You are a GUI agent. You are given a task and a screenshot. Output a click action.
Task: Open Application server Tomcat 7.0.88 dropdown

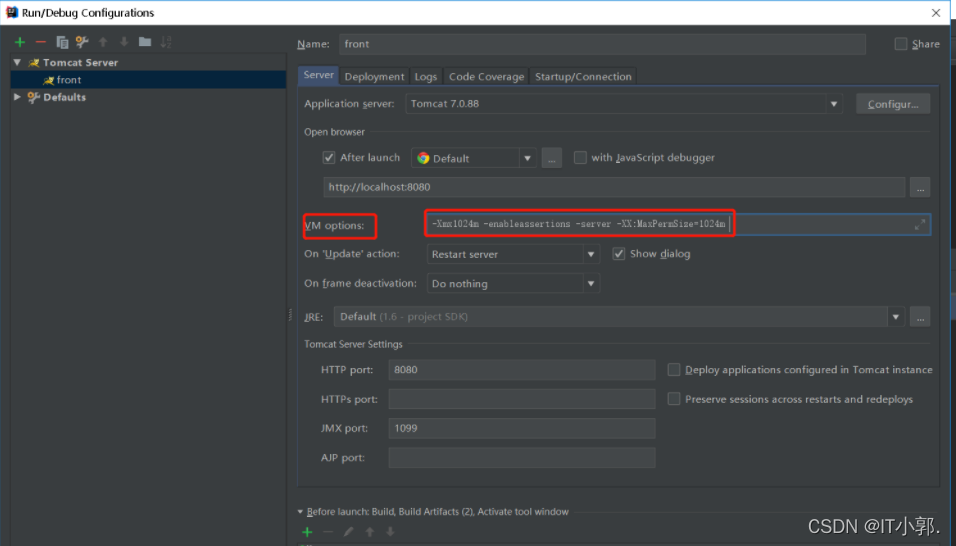624,104
